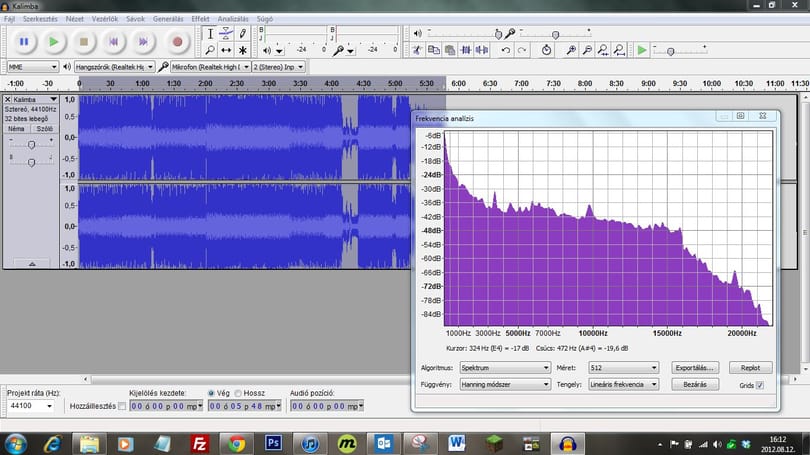Select the Envelope tool
The image size is (810, 455).
pyautogui.click(x=226, y=34)
